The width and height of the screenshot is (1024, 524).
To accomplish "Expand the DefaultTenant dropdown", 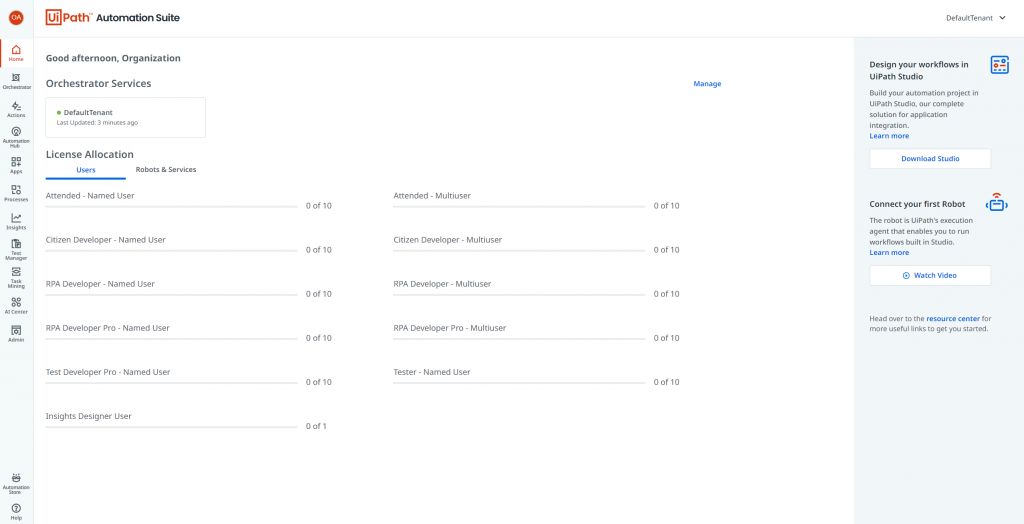I will coord(976,18).
